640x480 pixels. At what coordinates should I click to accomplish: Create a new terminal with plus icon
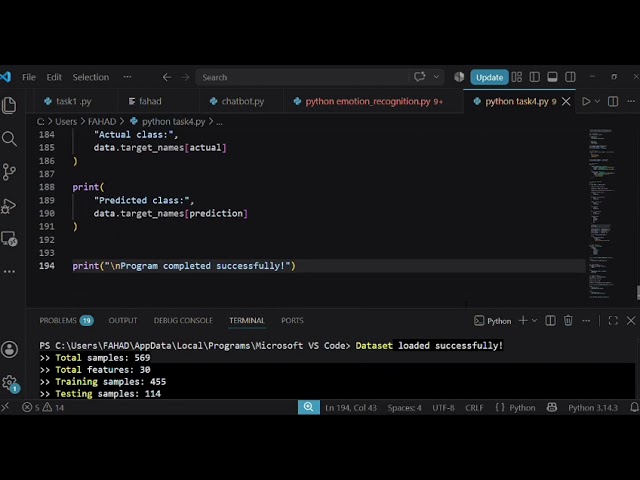tap(523, 320)
